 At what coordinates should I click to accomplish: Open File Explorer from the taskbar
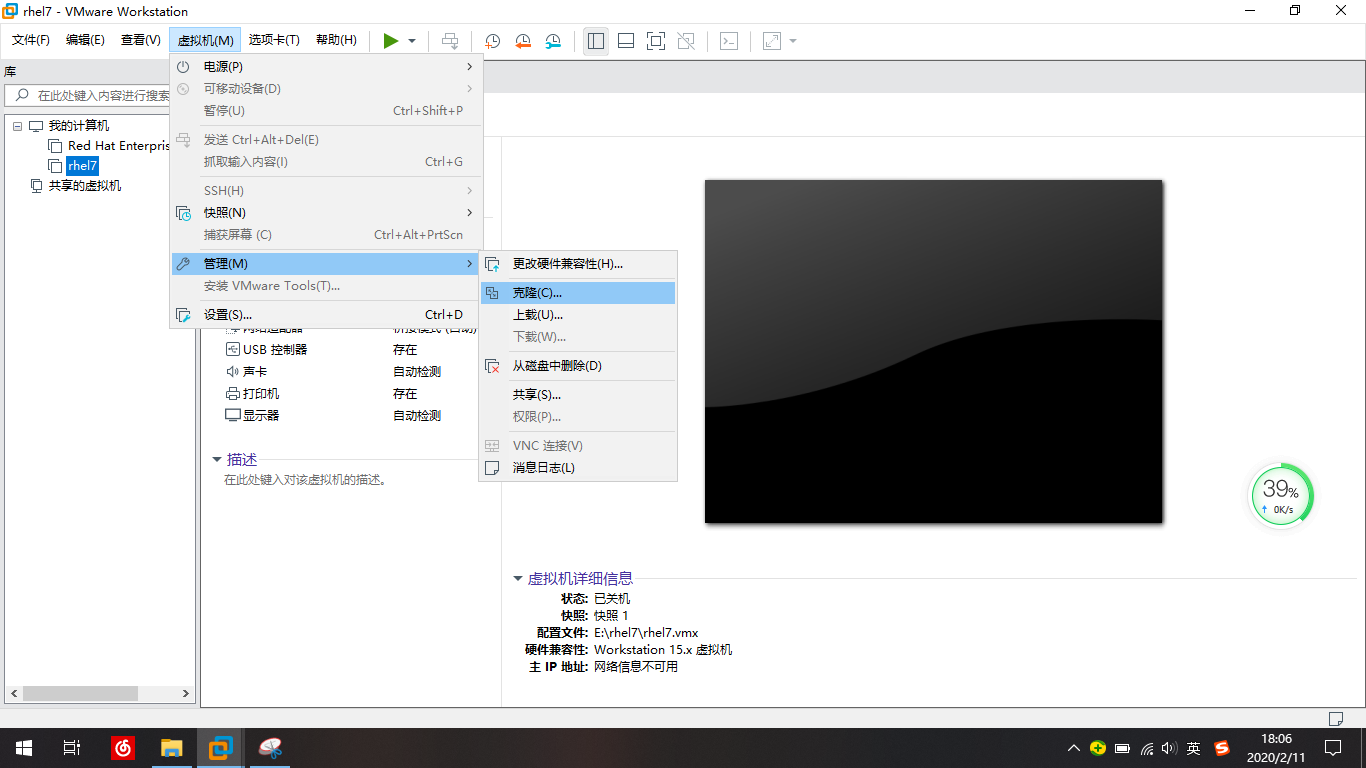coord(172,748)
